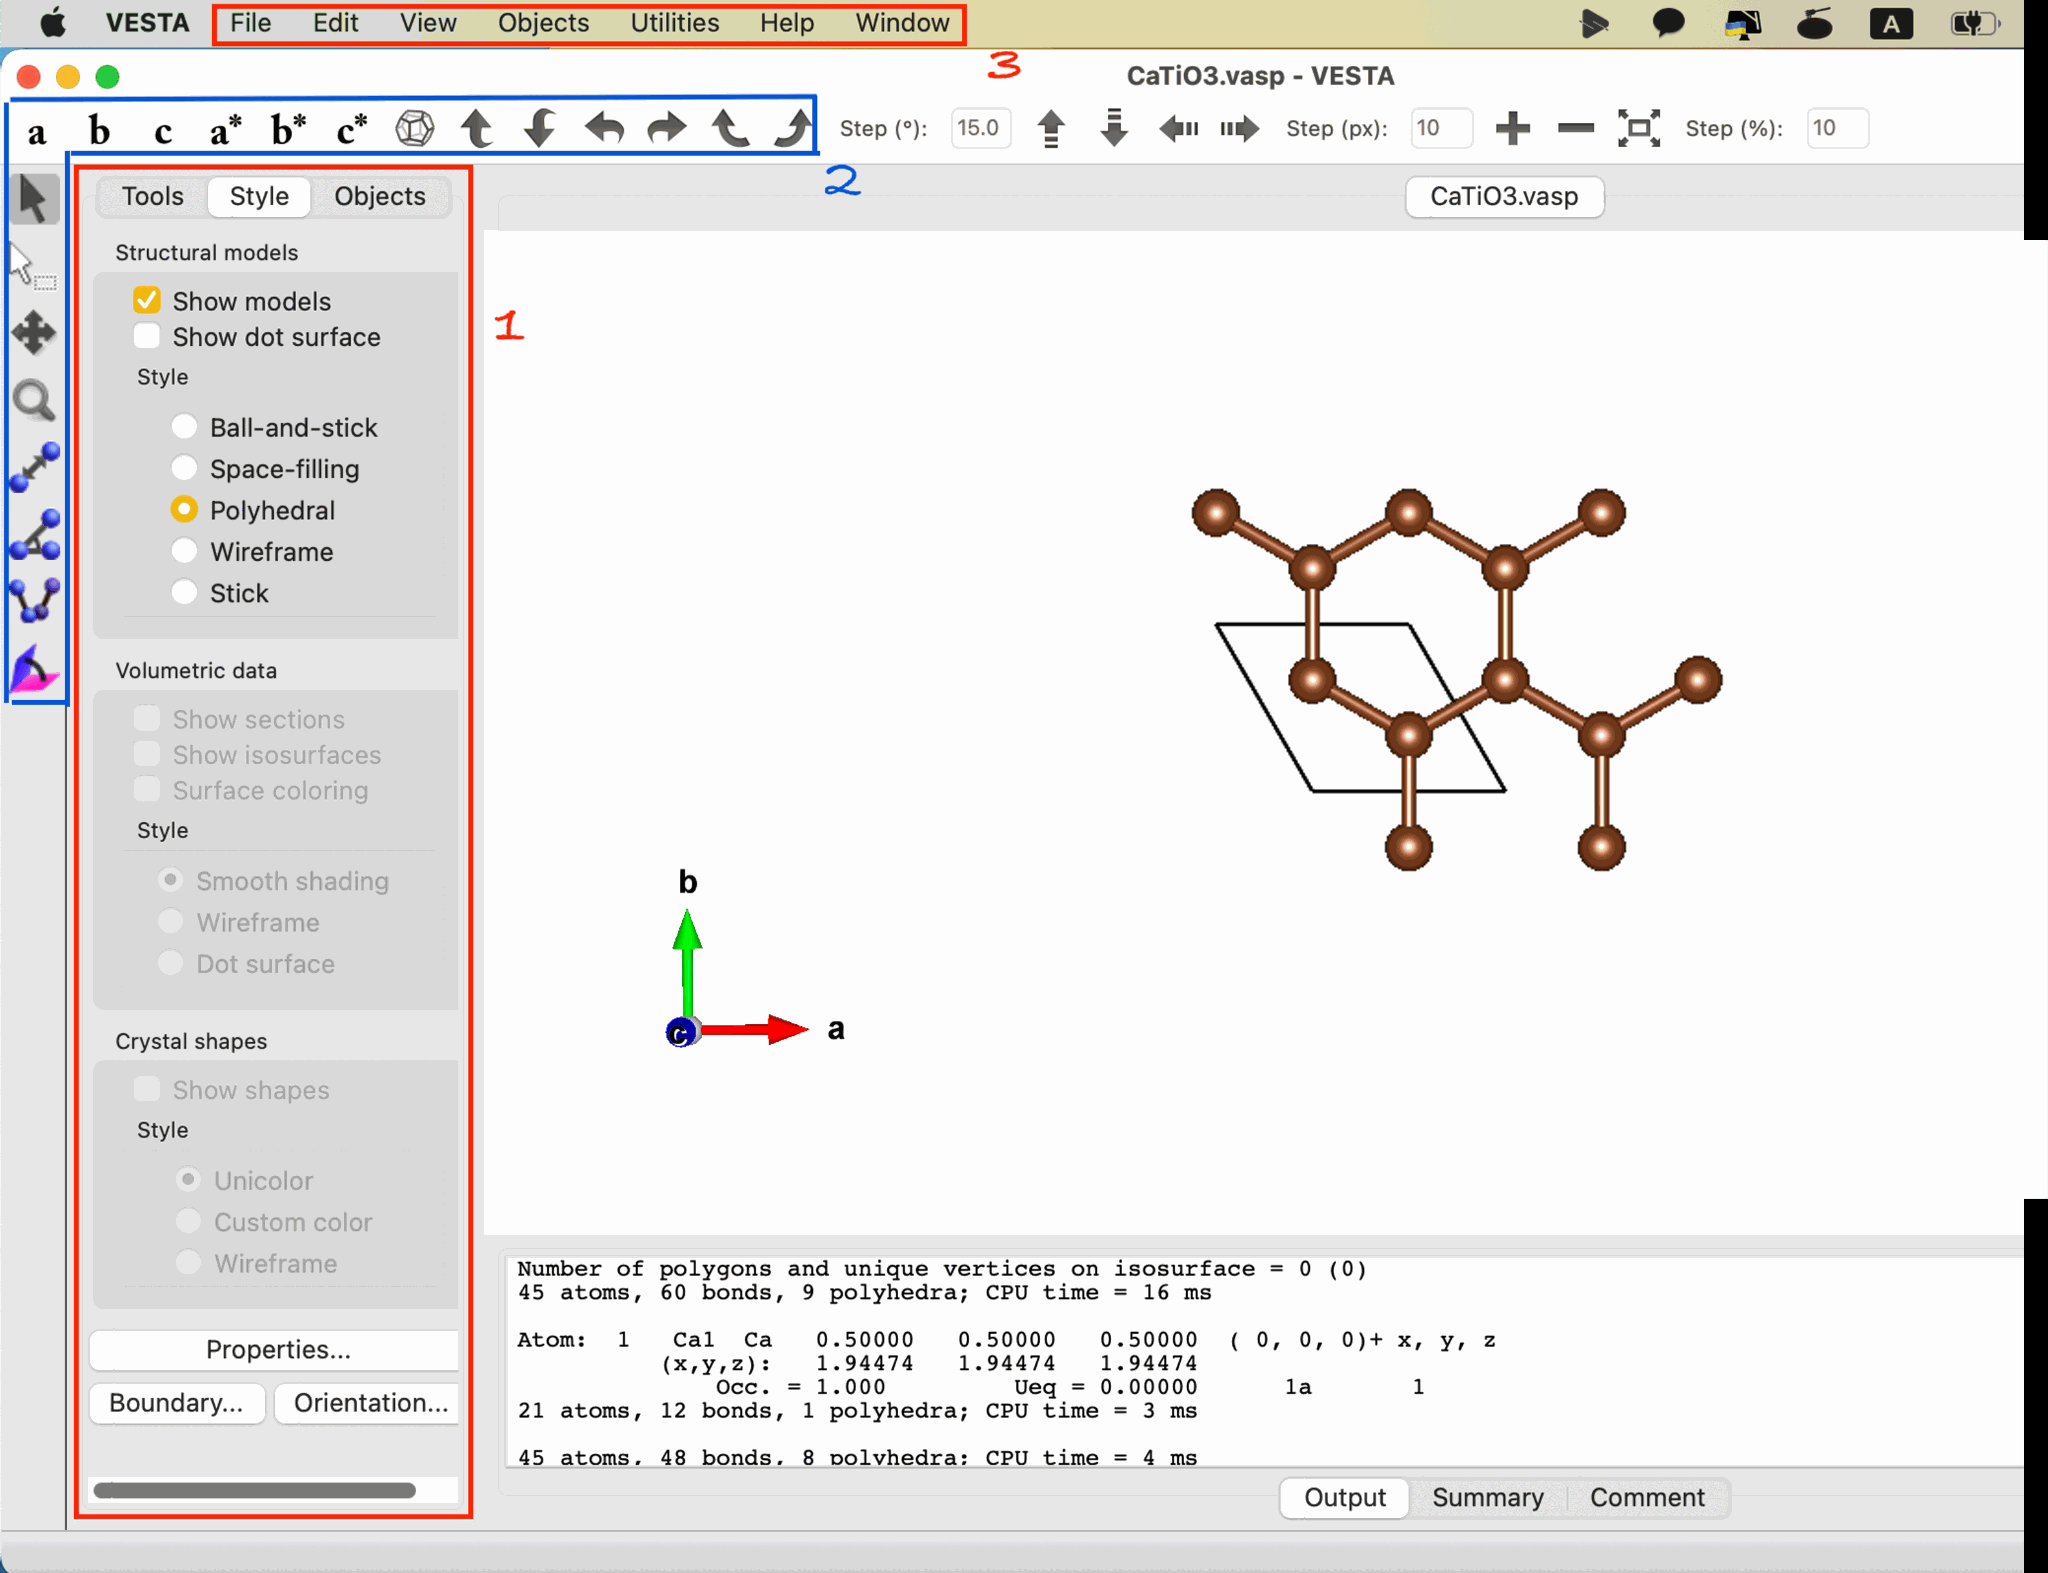Open the Boundary dialog
The height and width of the screenshot is (1573, 2048).
[177, 1403]
